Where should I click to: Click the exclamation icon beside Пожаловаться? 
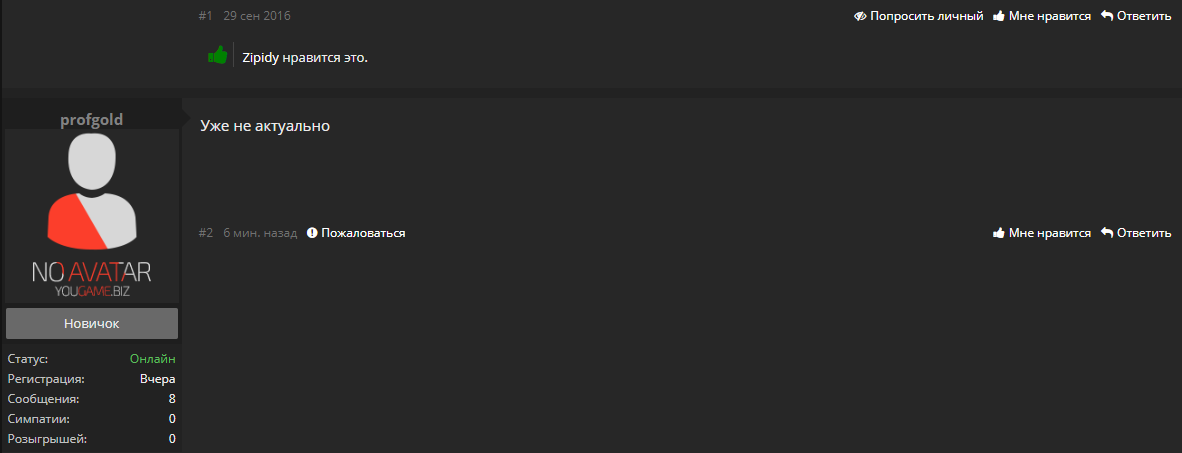(312, 233)
